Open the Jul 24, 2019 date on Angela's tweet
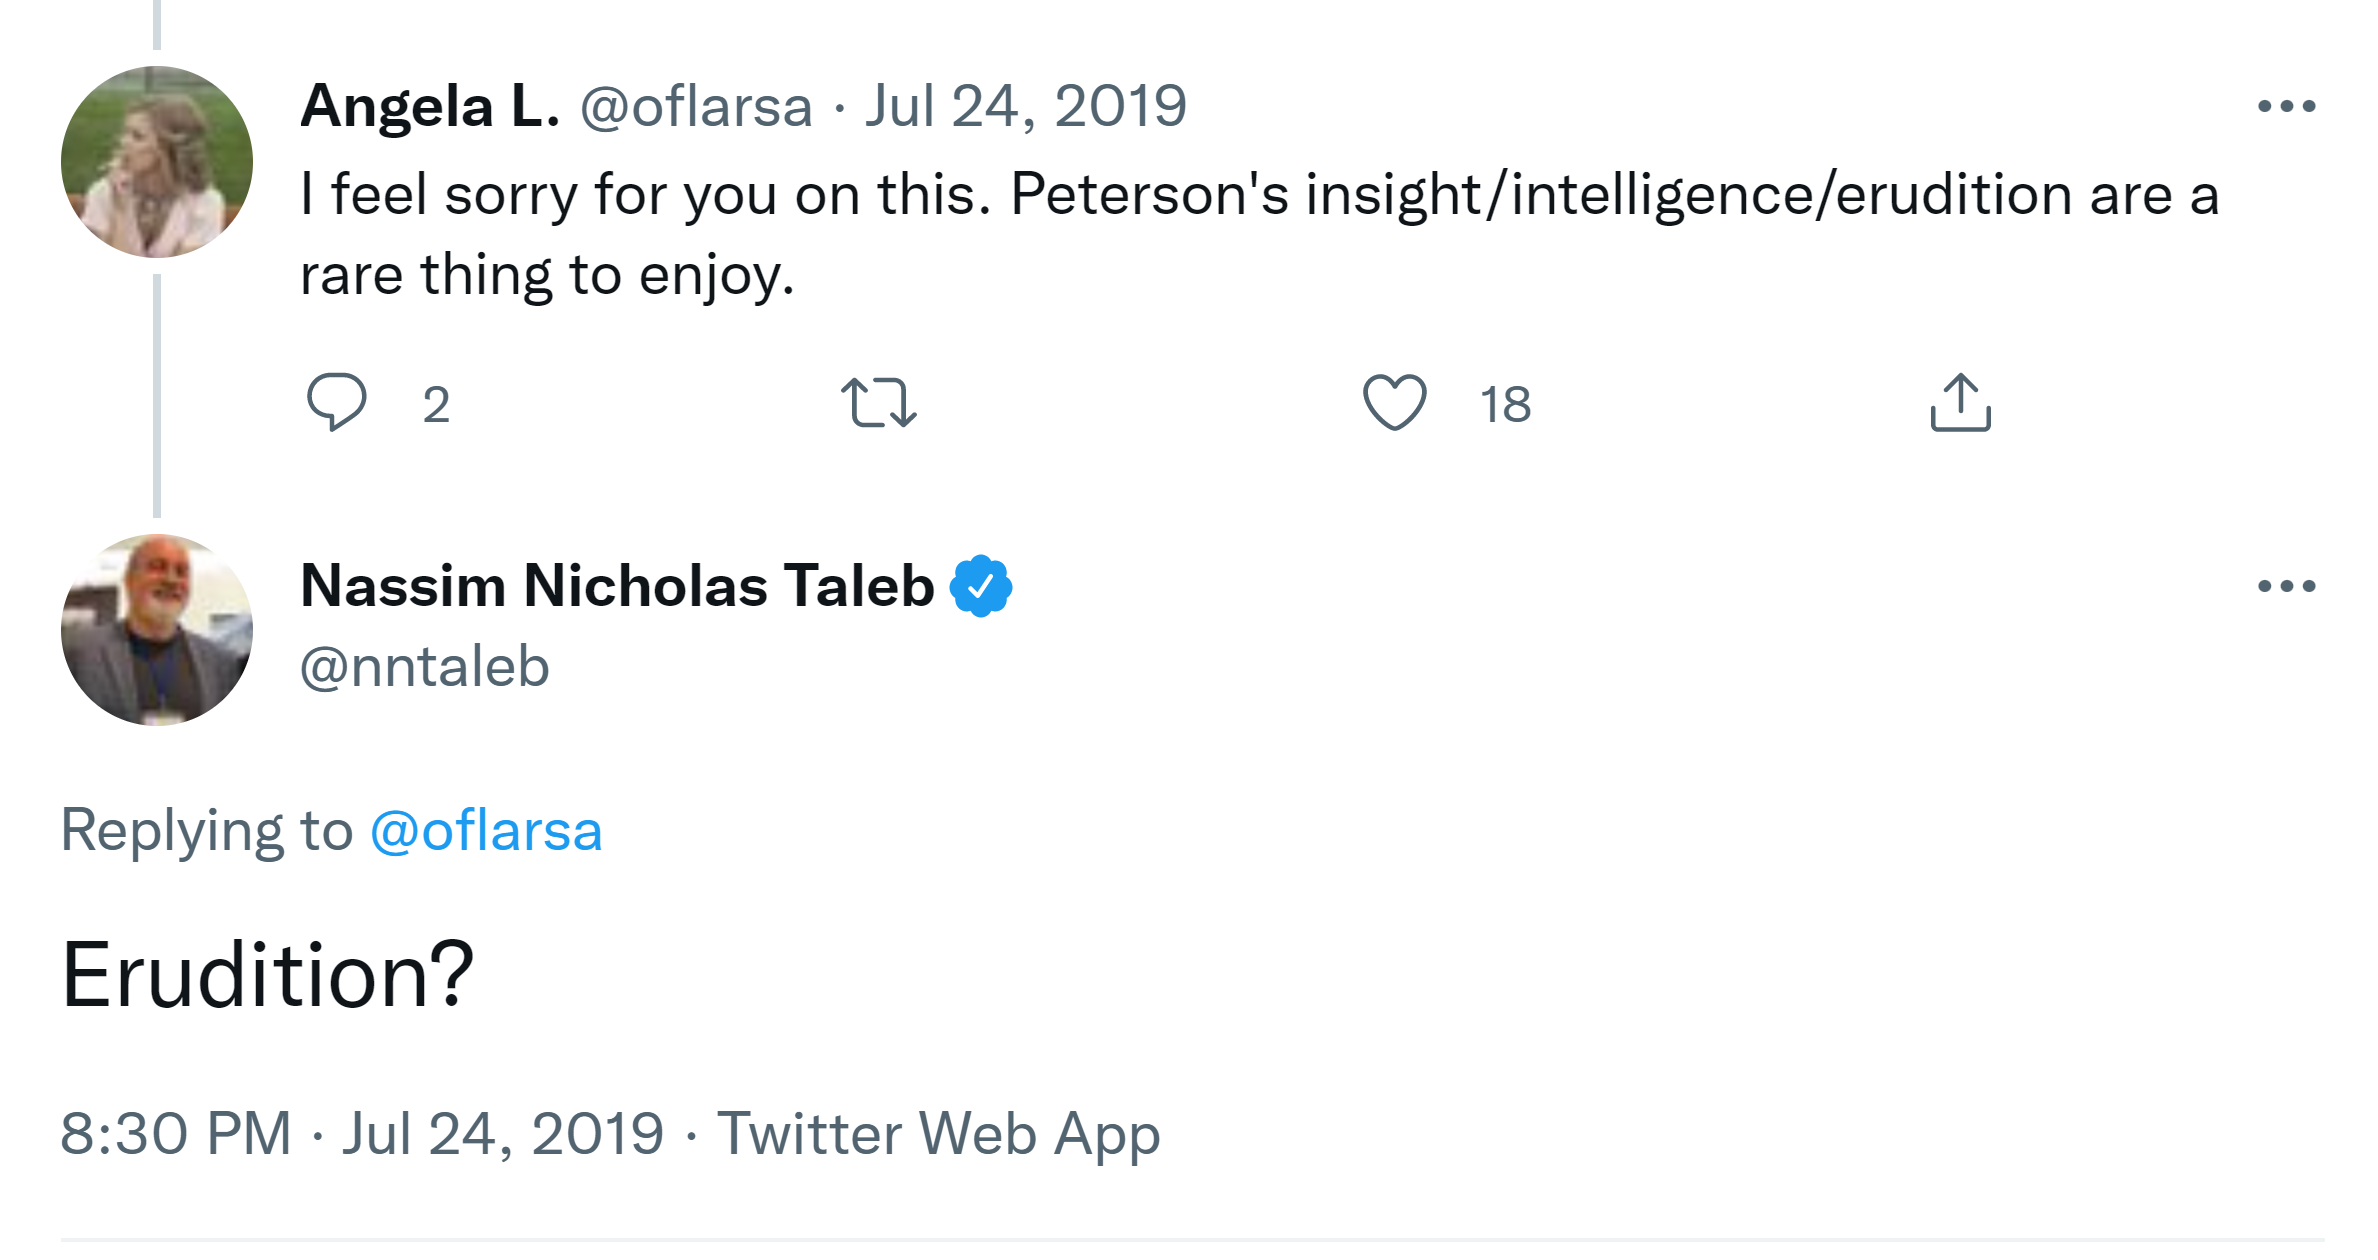Image resolution: width=2378 pixels, height=1260 pixels. (x=1025, y=106)
